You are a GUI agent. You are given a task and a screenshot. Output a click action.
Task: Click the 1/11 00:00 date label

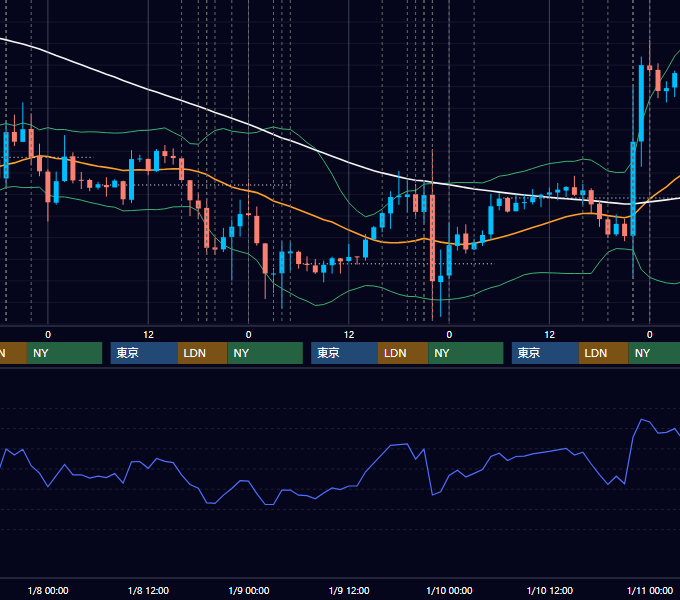pos(650,590)
